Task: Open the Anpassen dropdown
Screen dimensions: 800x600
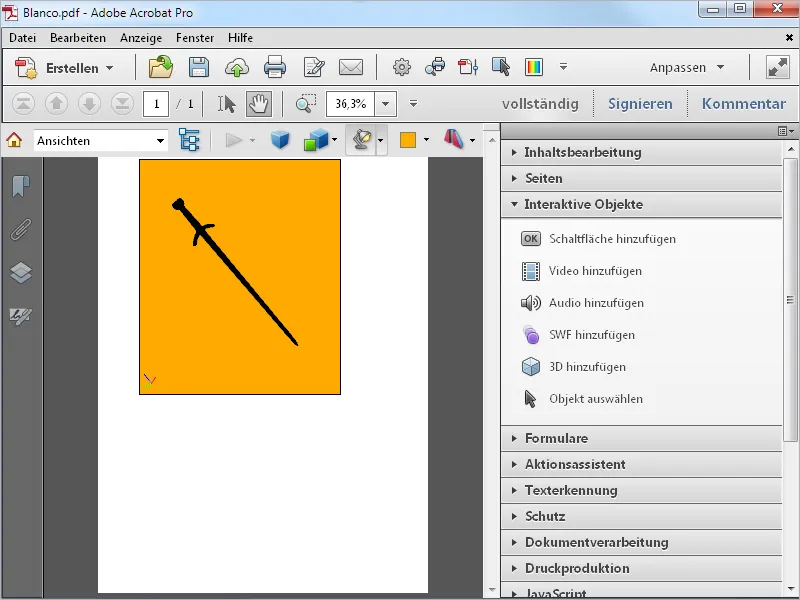Action: (x=687, y=67)
